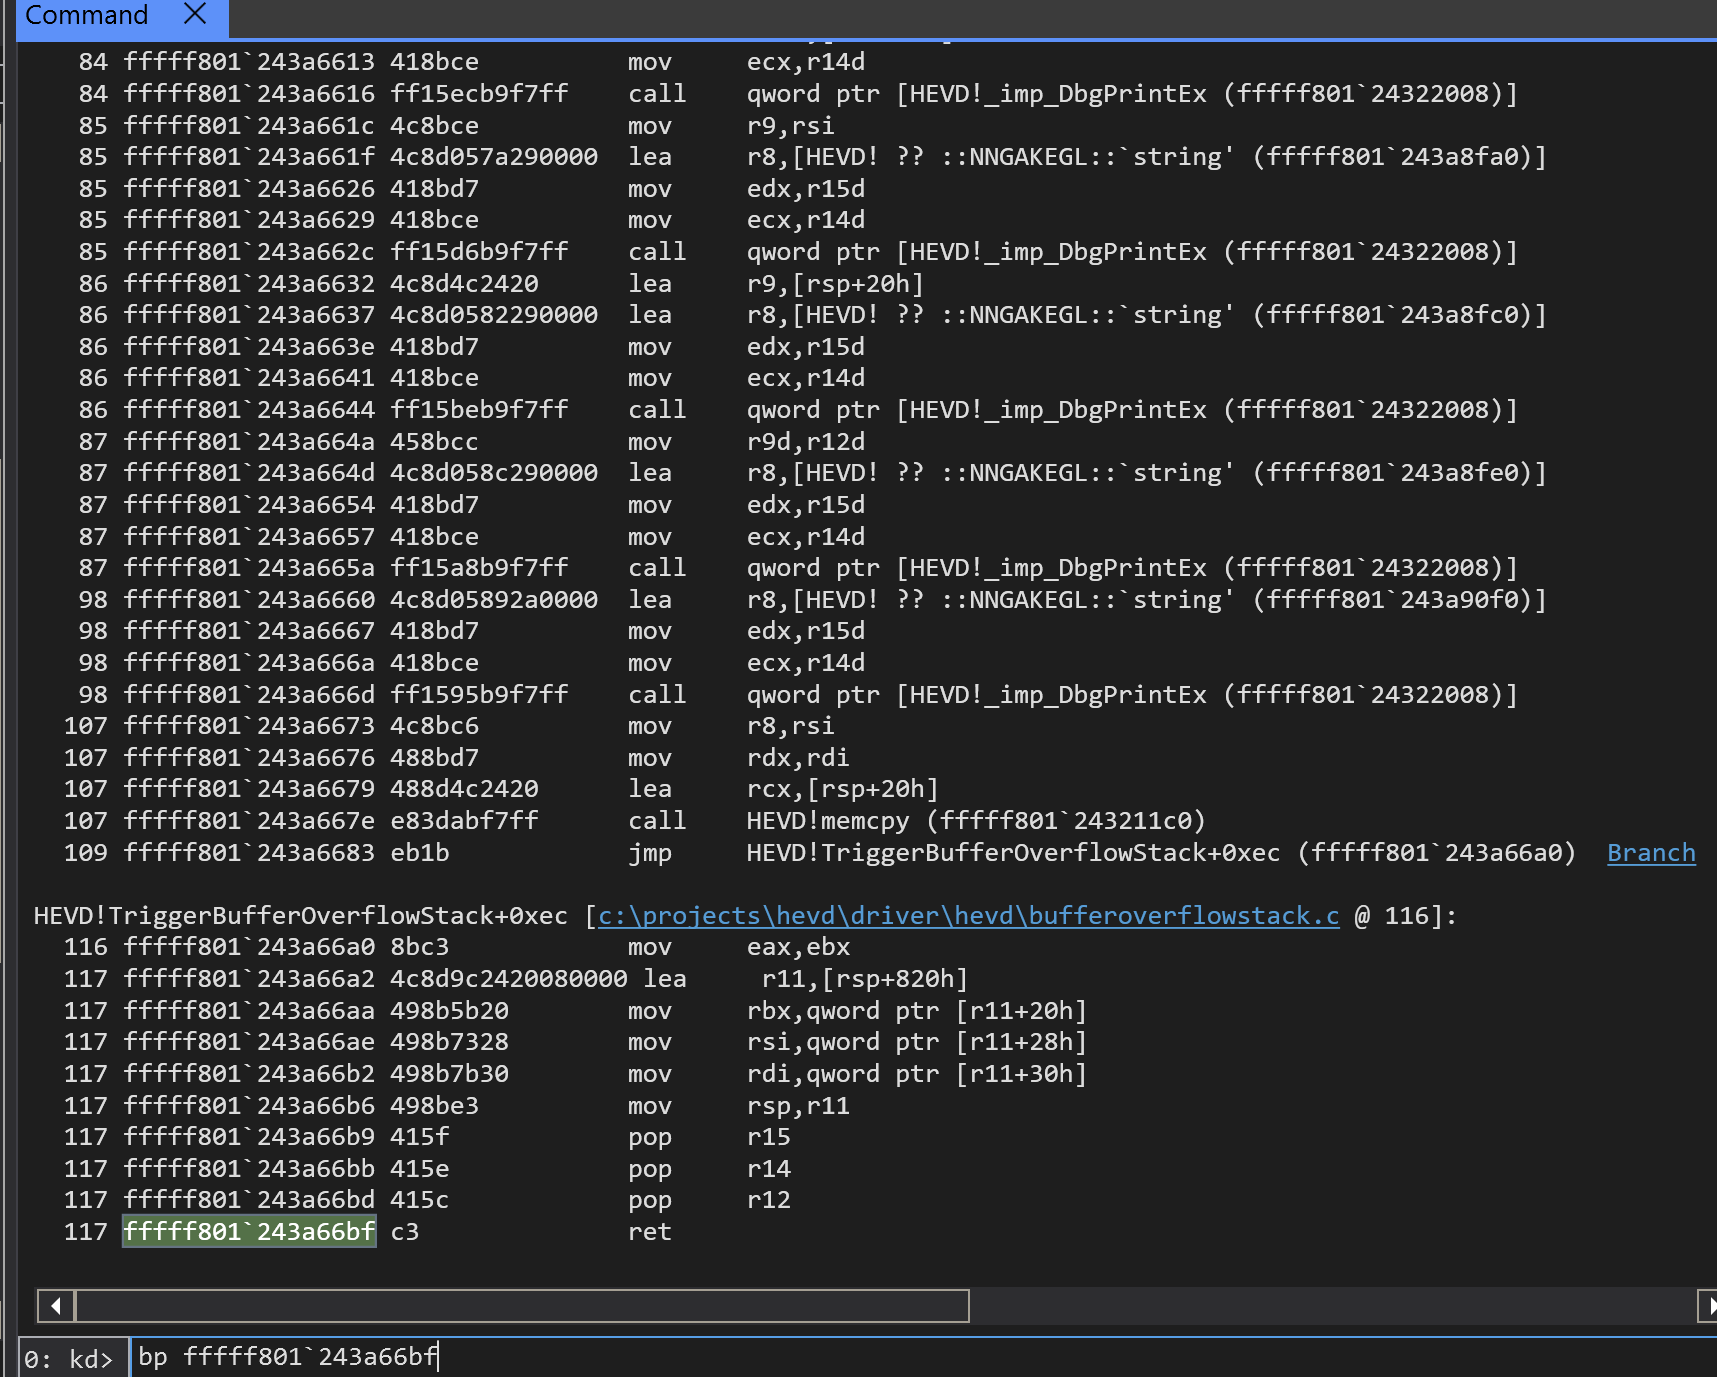1717x1377 pixels.
Task: Click the address fffff801`243a66a0 at line 116
Action: [249, 947]
